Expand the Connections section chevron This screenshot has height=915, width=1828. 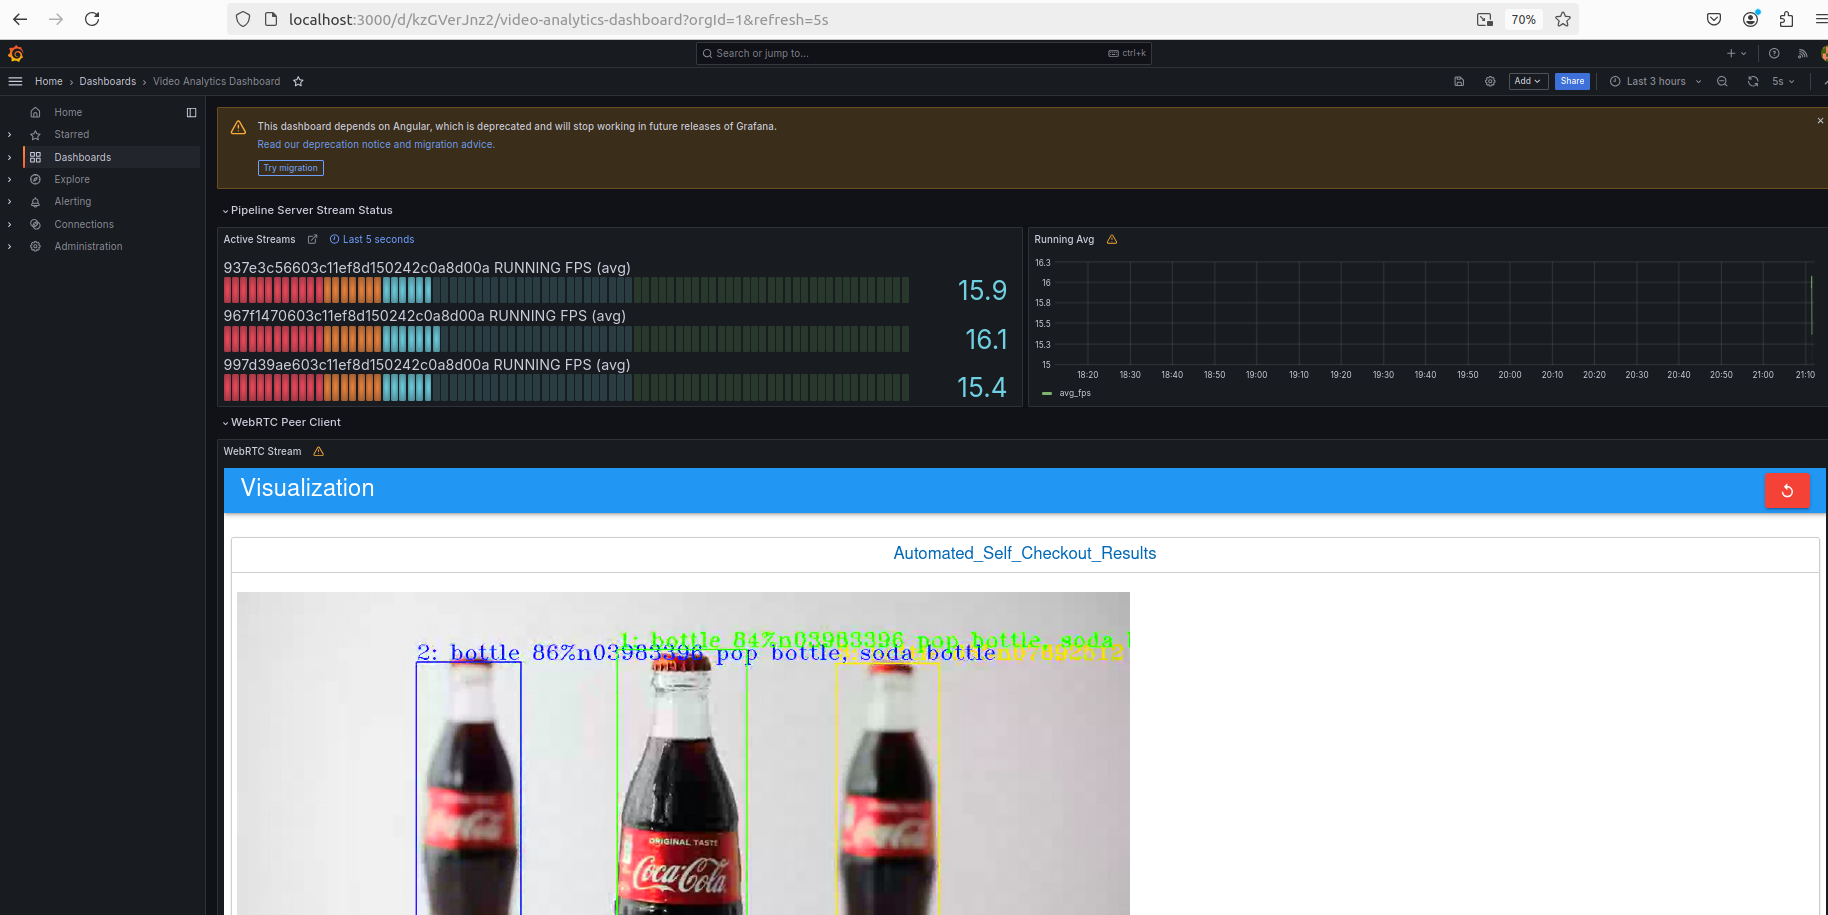tap(10, 224)
